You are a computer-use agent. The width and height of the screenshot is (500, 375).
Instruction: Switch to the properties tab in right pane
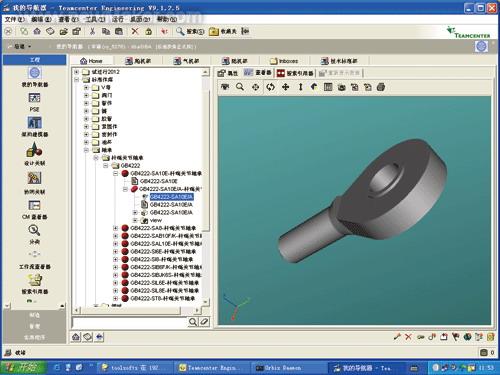click(x=228, y=73)
